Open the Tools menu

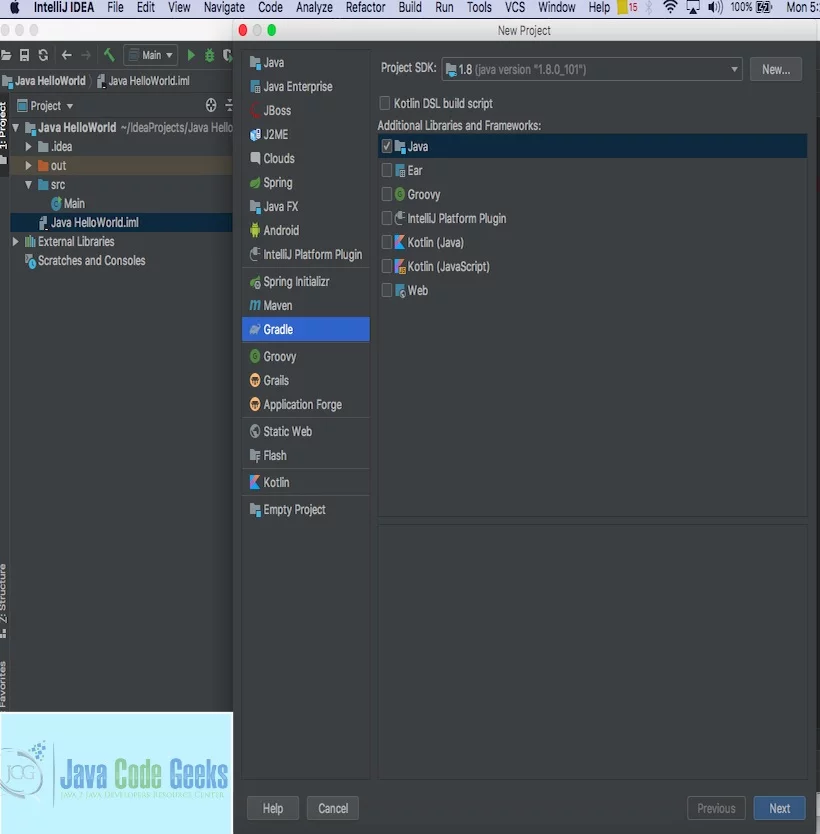coord(479,7)
